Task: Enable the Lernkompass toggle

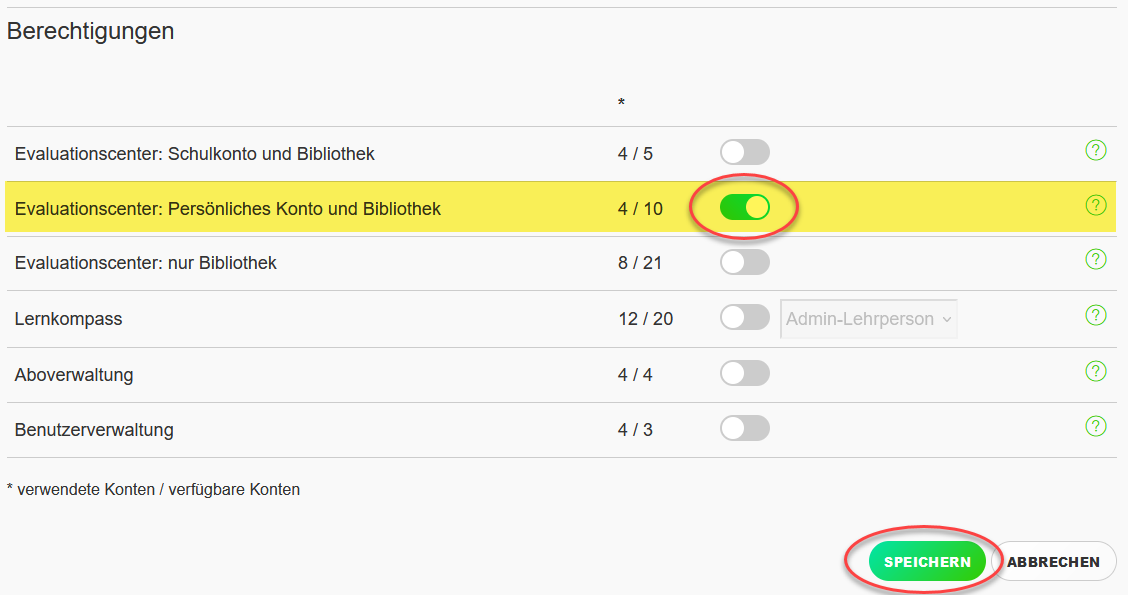Action: pos(745,317)
